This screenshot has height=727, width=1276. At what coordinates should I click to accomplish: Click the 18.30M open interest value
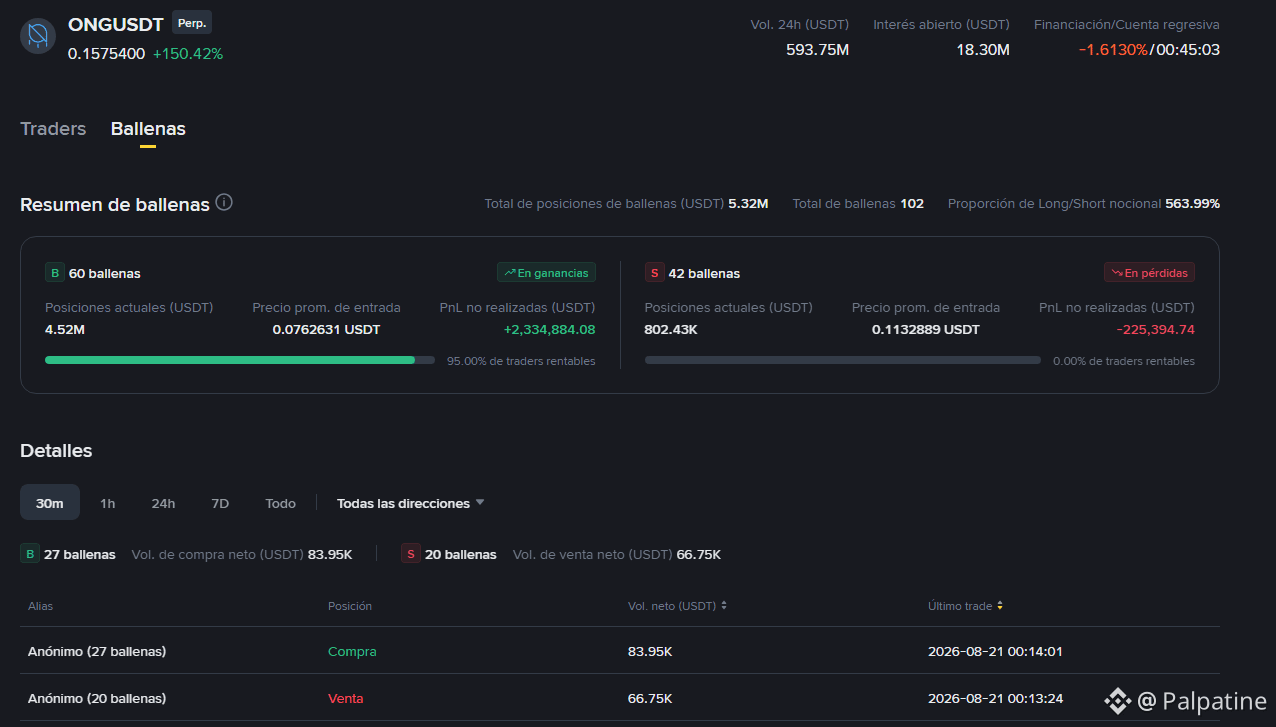coord(983,49)
